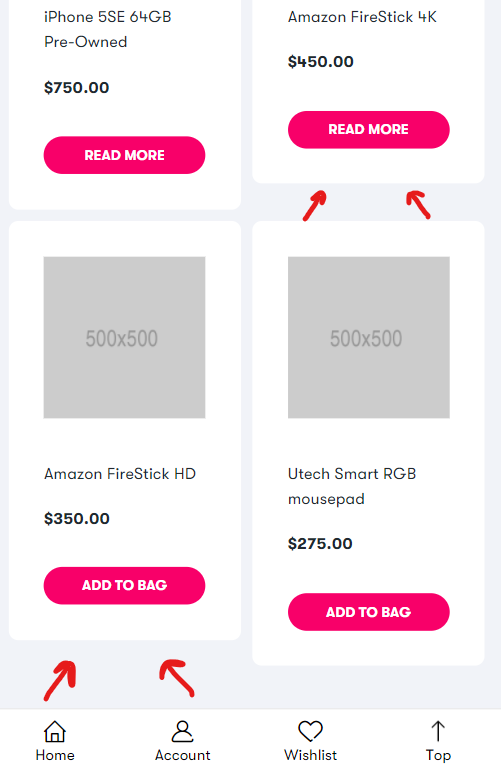The image size is (501, 772).
Task: Click the $275.00 price text
Action: [320, 544]
